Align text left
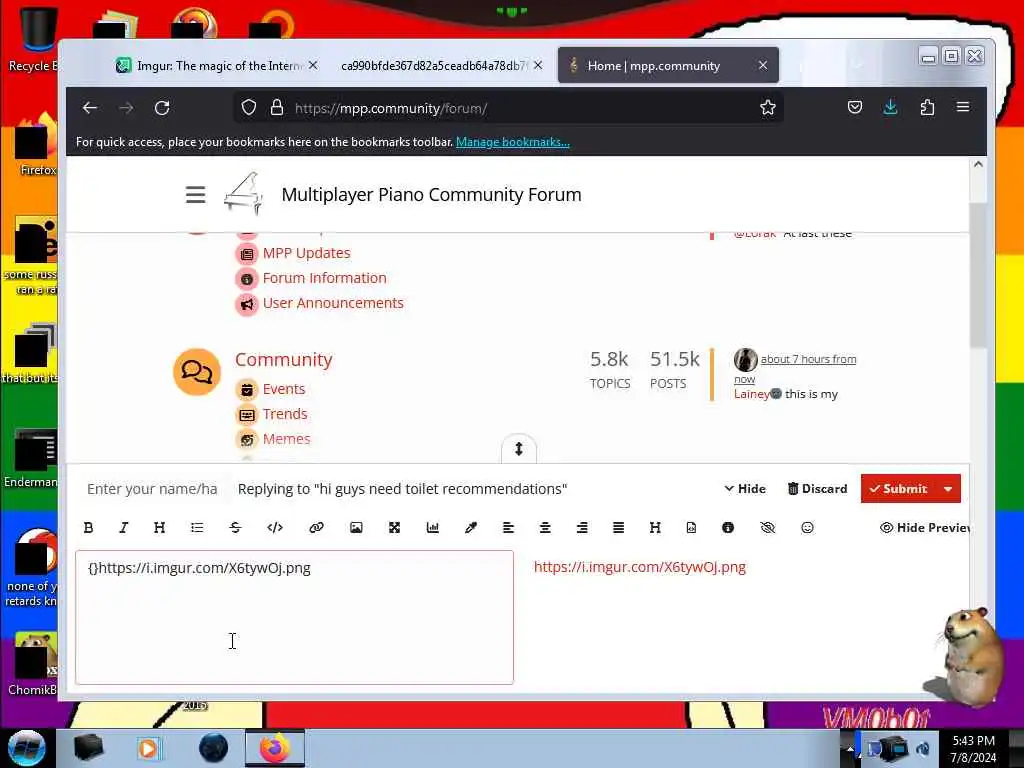This screenshot has height=768, width=1024. 508,528
